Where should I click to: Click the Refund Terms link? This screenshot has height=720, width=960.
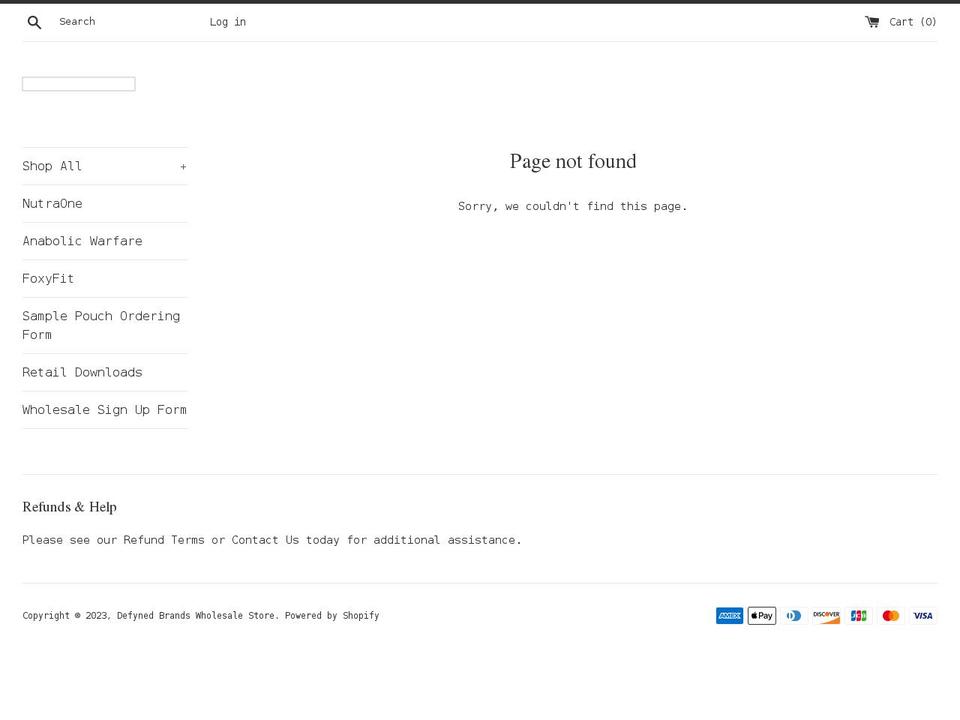163,539
